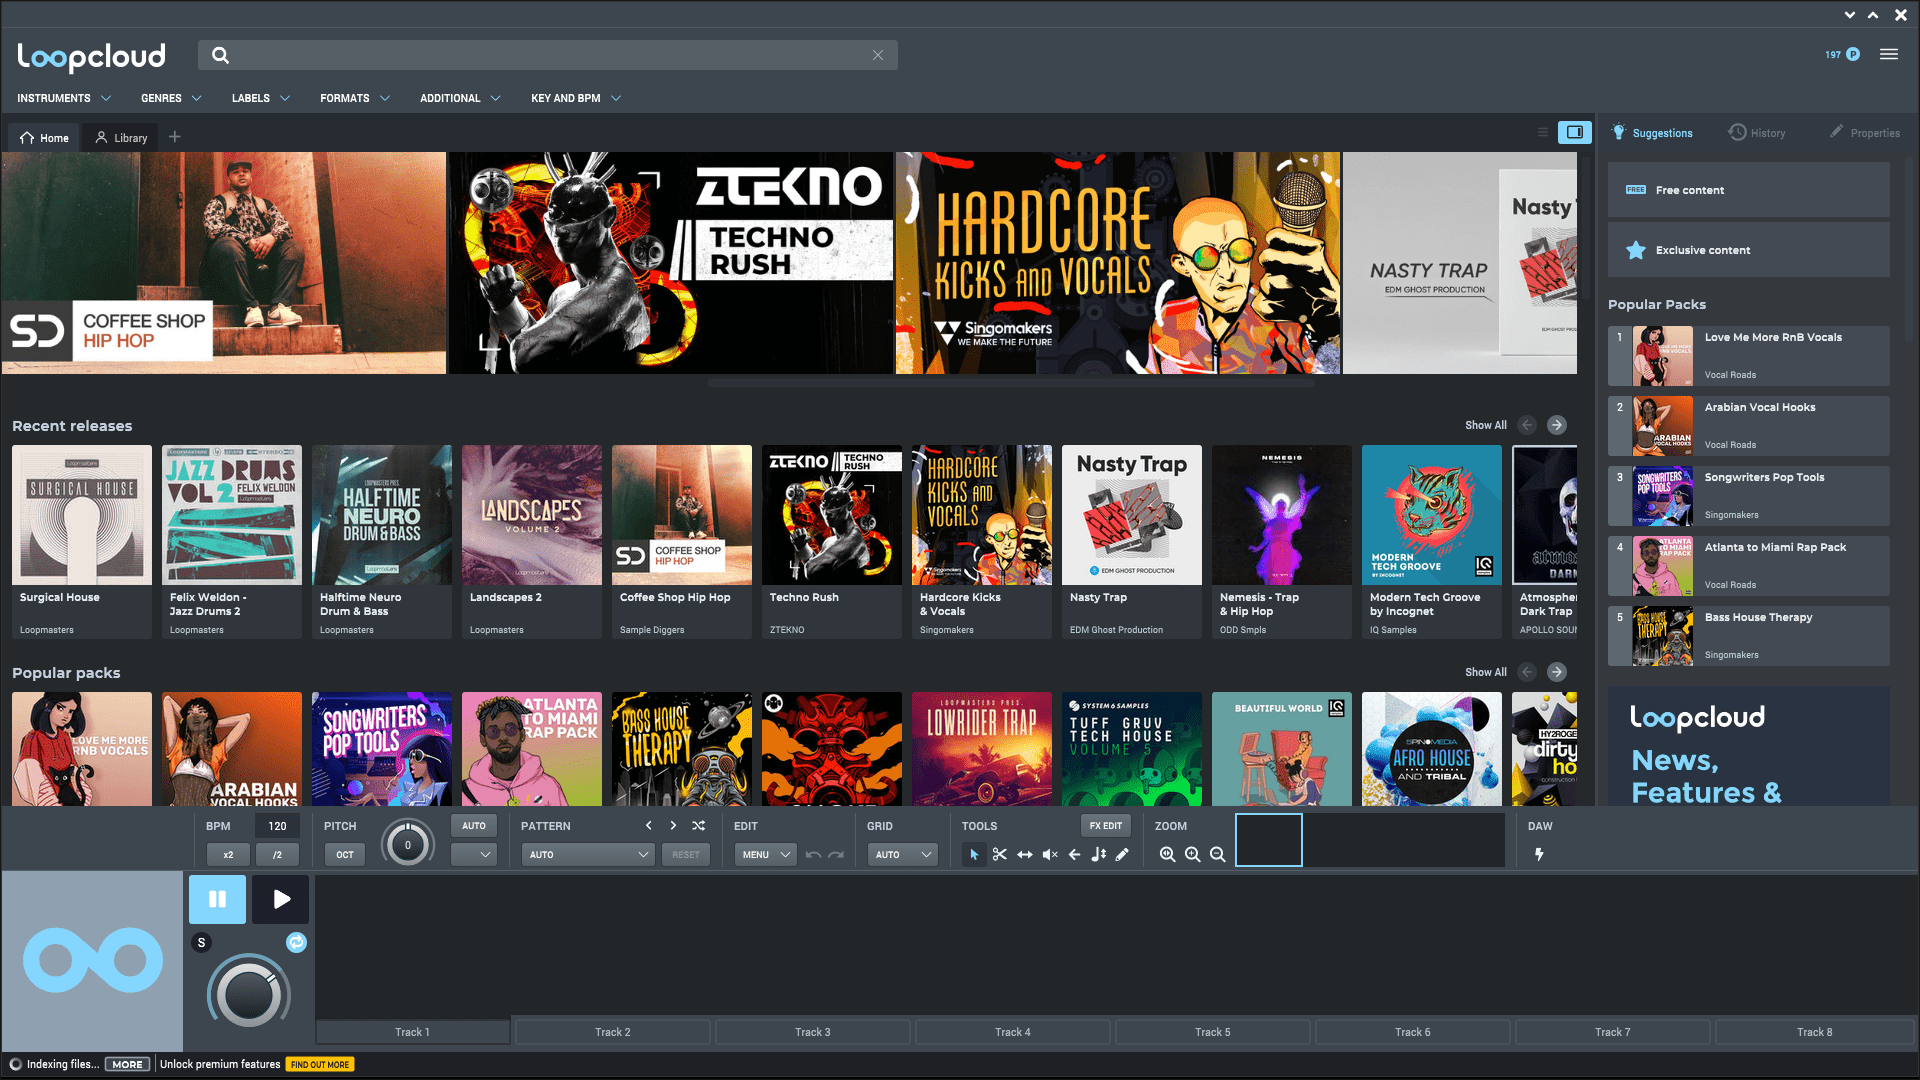Select the scissors cut tool
The height and width of the screenshot is (1080, 1920).
pyautogui.click(x=999, y=855)
